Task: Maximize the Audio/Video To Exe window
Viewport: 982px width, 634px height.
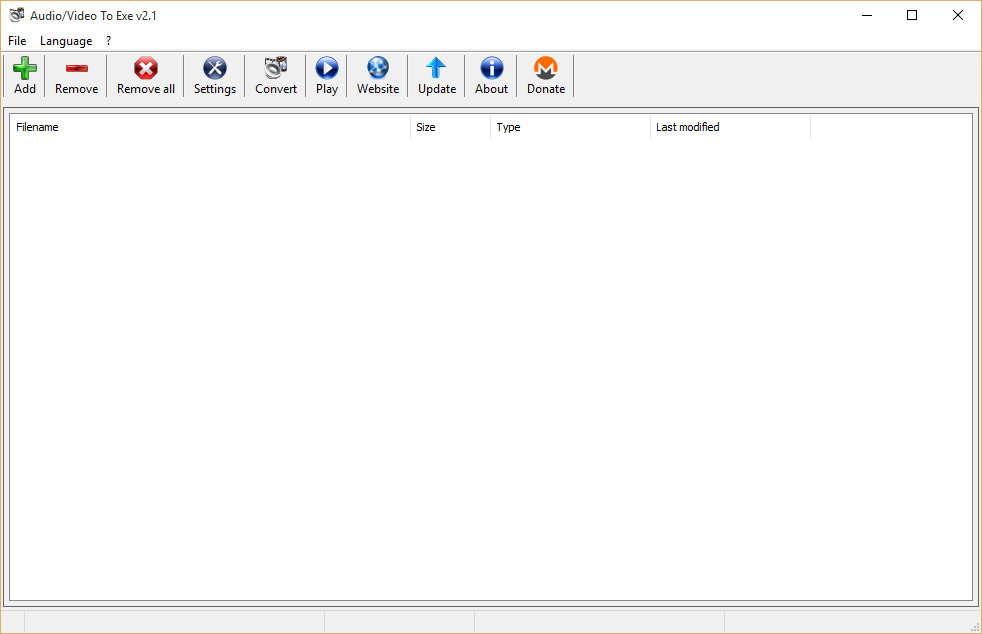Action: [x=912, y=15]
